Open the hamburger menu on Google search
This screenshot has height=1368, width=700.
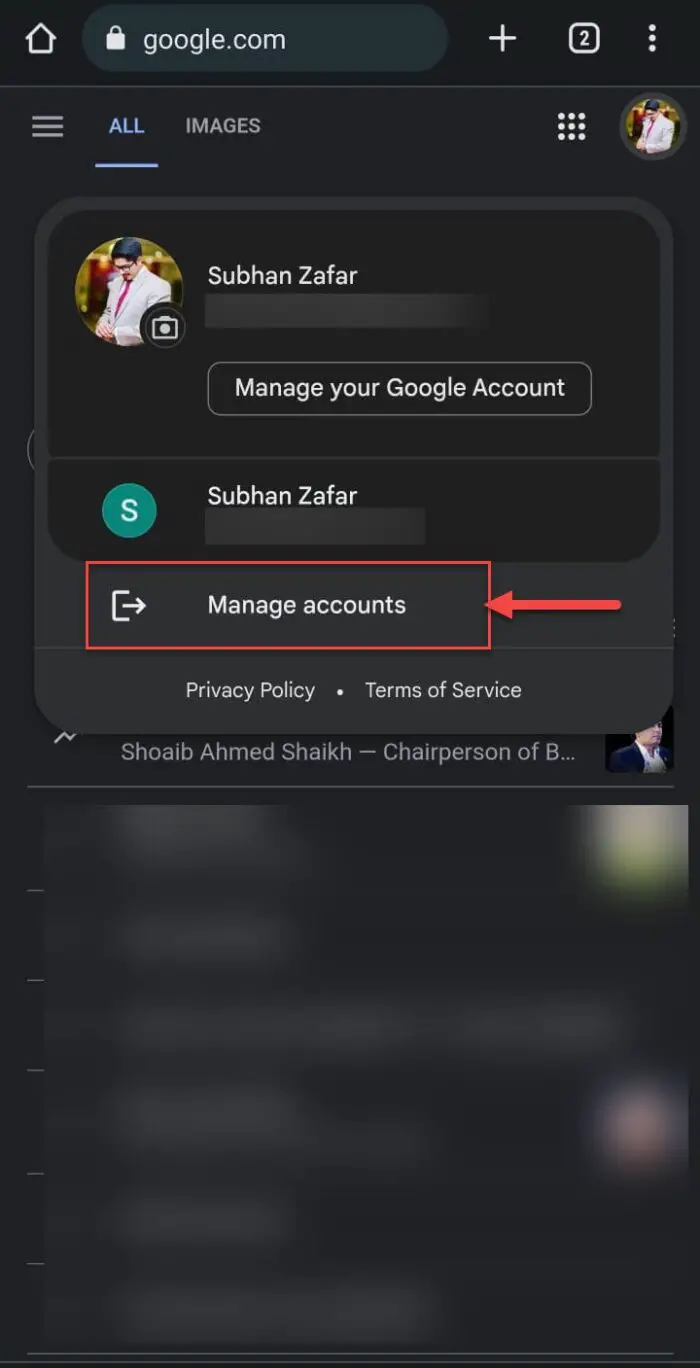click(47, 126)
